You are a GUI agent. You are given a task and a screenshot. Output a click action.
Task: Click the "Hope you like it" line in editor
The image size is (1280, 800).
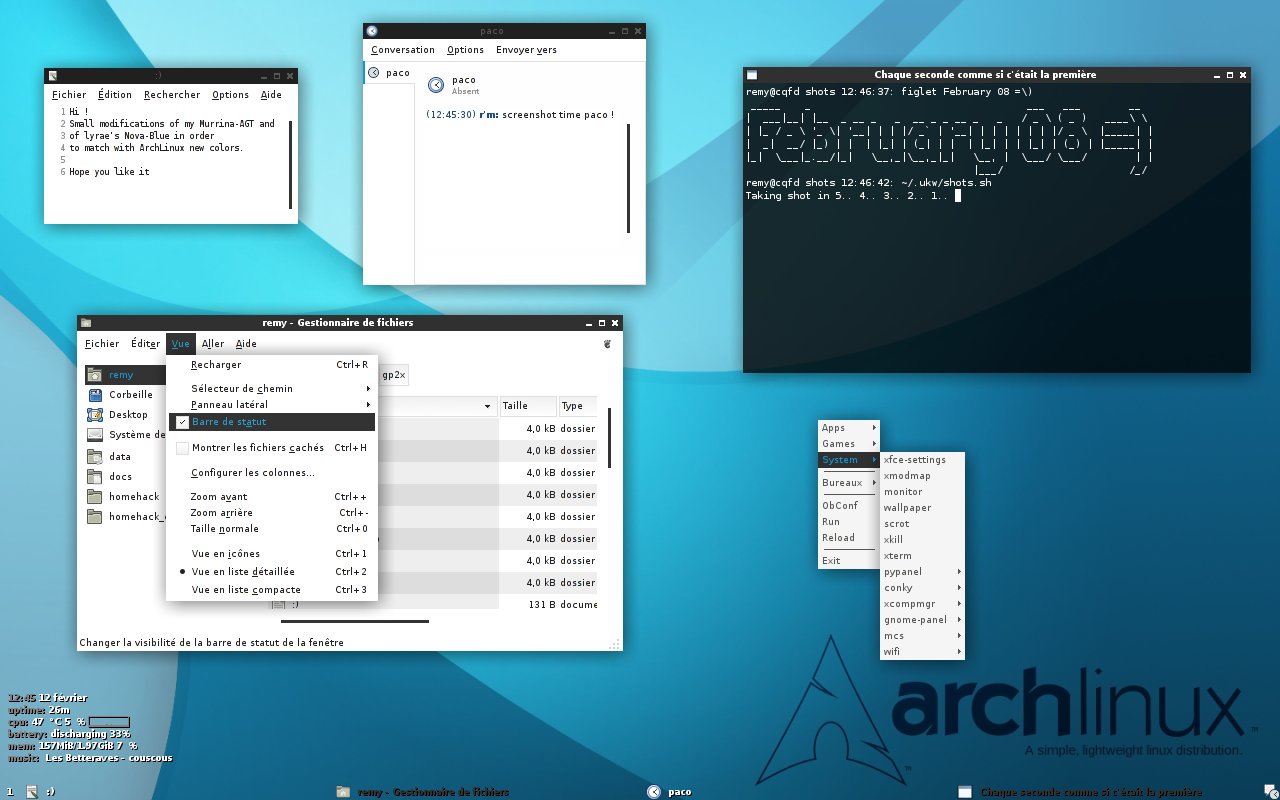tap(109, 172)
